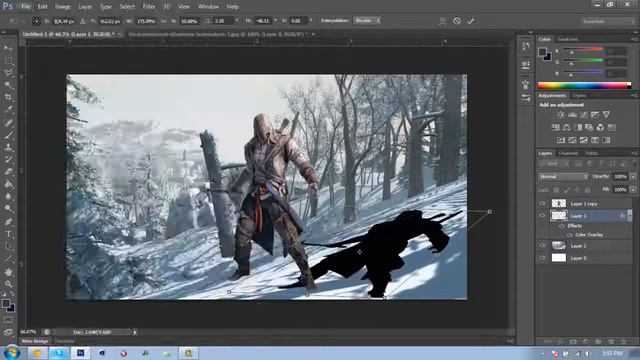Open the Window menu
640x360 pixels.
point(208,7)
